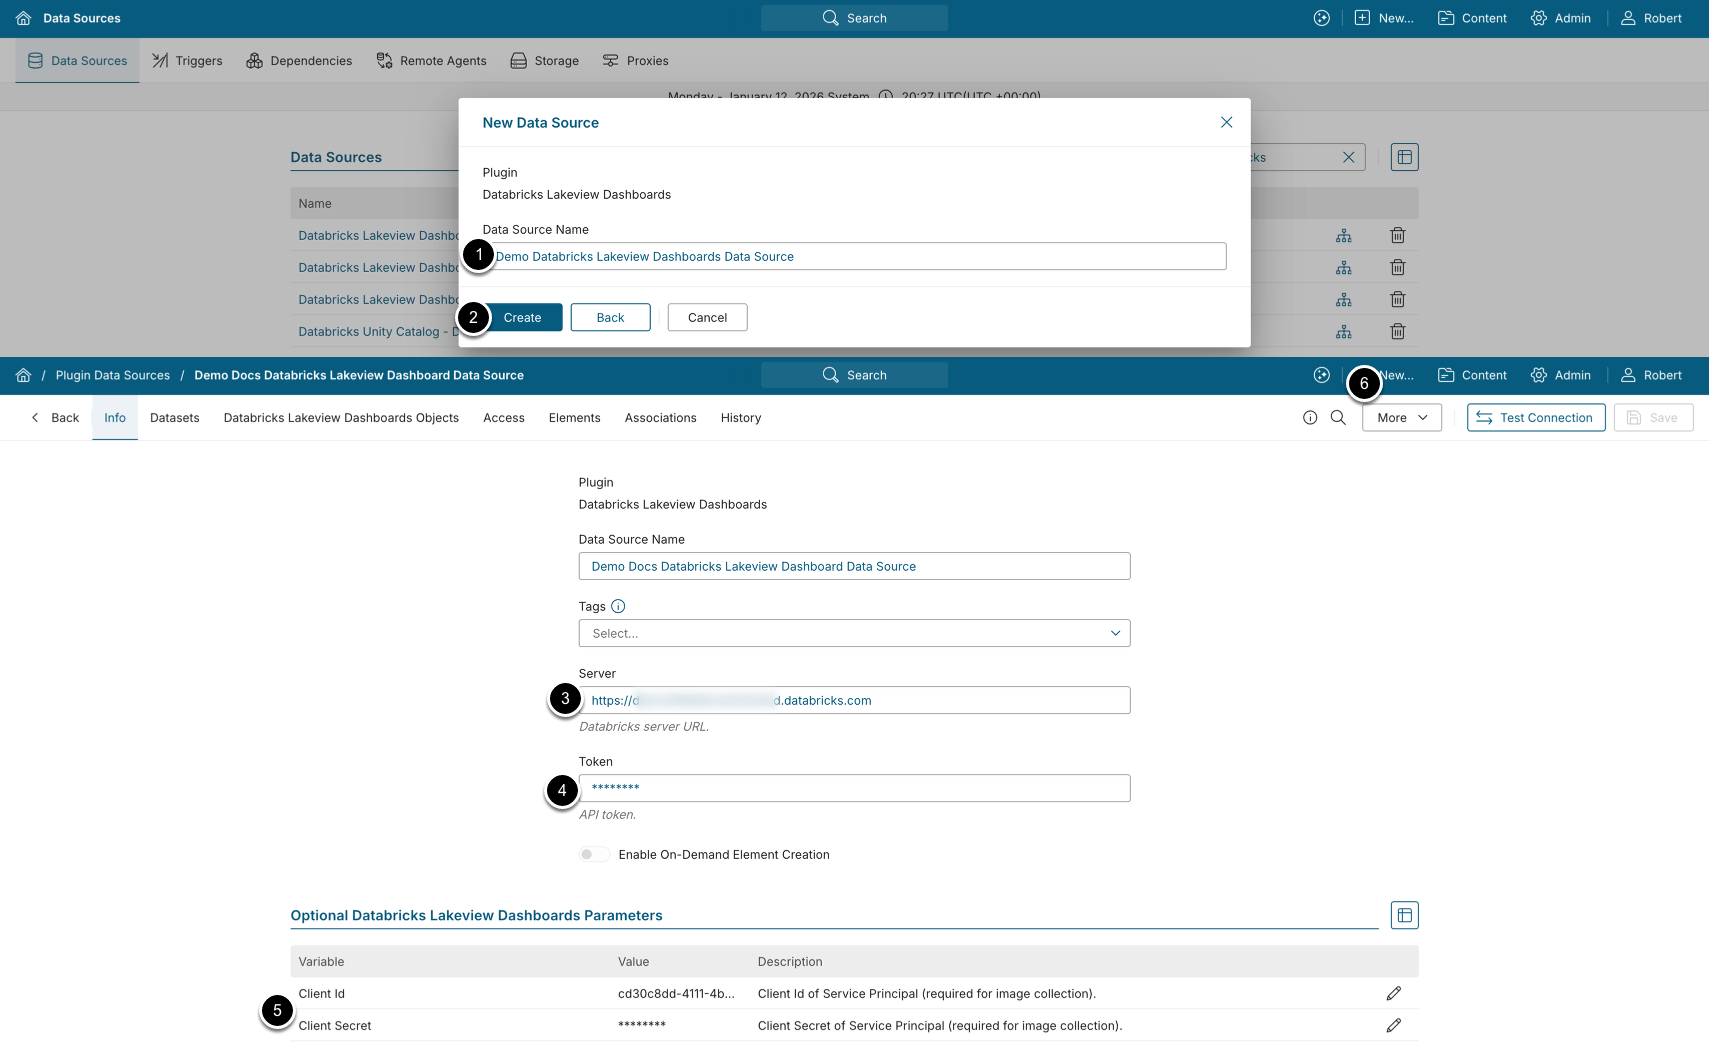This screenshot has width=1709, height=1051.
Task: Clear the Data Sources list search field
Action: coord(1348,157)
